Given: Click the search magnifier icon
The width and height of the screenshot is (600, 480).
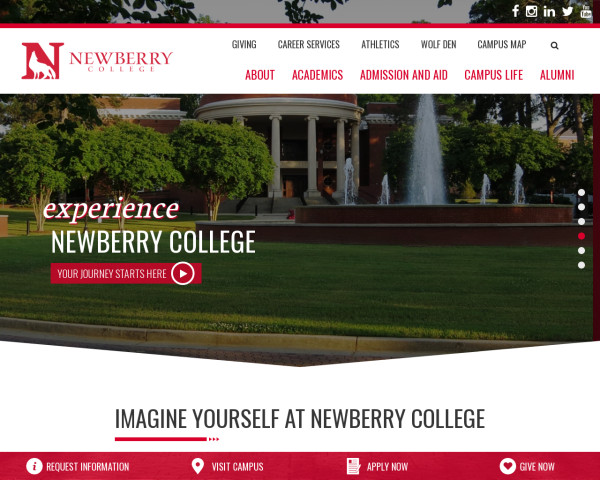Looking at the screenshot, I should pos(554,46).
